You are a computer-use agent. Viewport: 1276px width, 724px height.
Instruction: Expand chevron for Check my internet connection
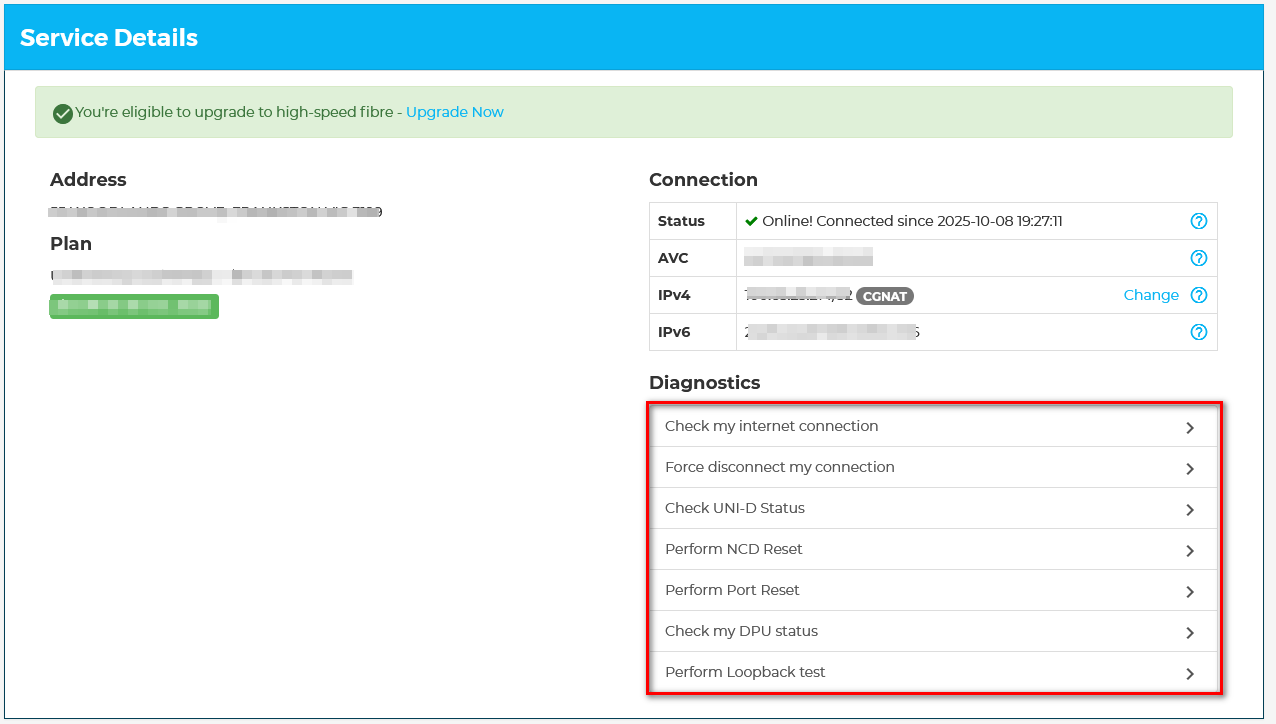pyautogui.click(x=1190, y=427)
